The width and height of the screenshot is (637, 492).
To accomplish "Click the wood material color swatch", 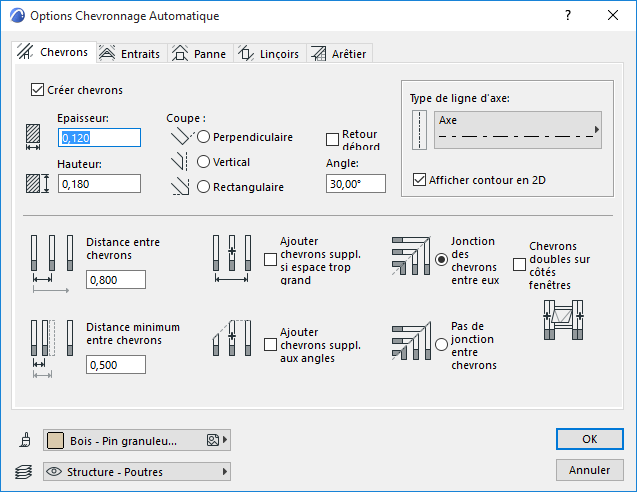I will click(x=56, y=440).
